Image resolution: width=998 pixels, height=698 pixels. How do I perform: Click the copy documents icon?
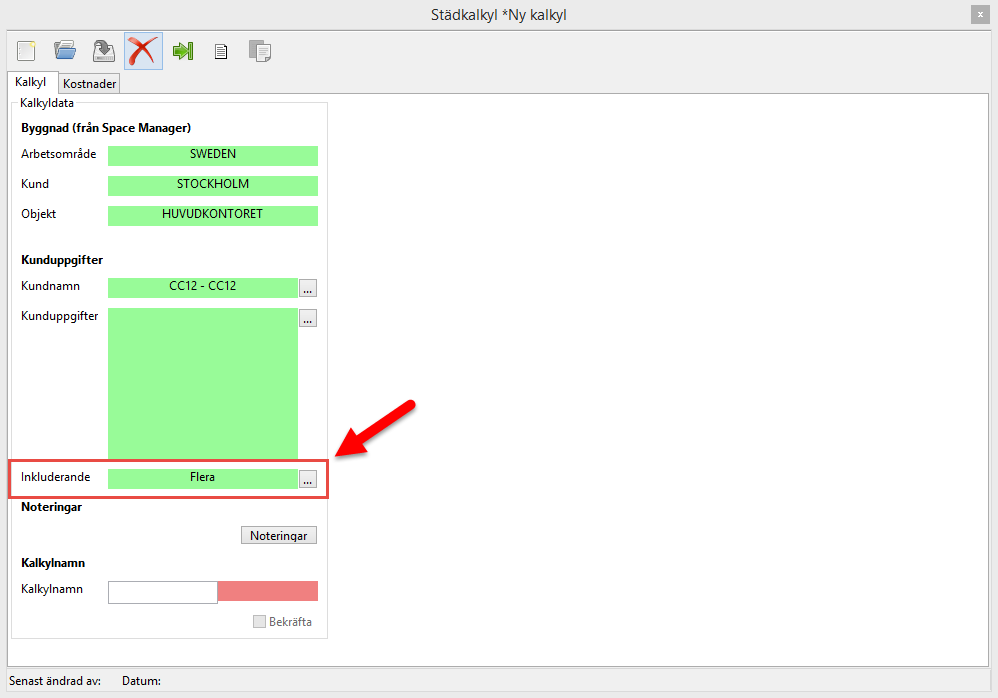[260, 51]
